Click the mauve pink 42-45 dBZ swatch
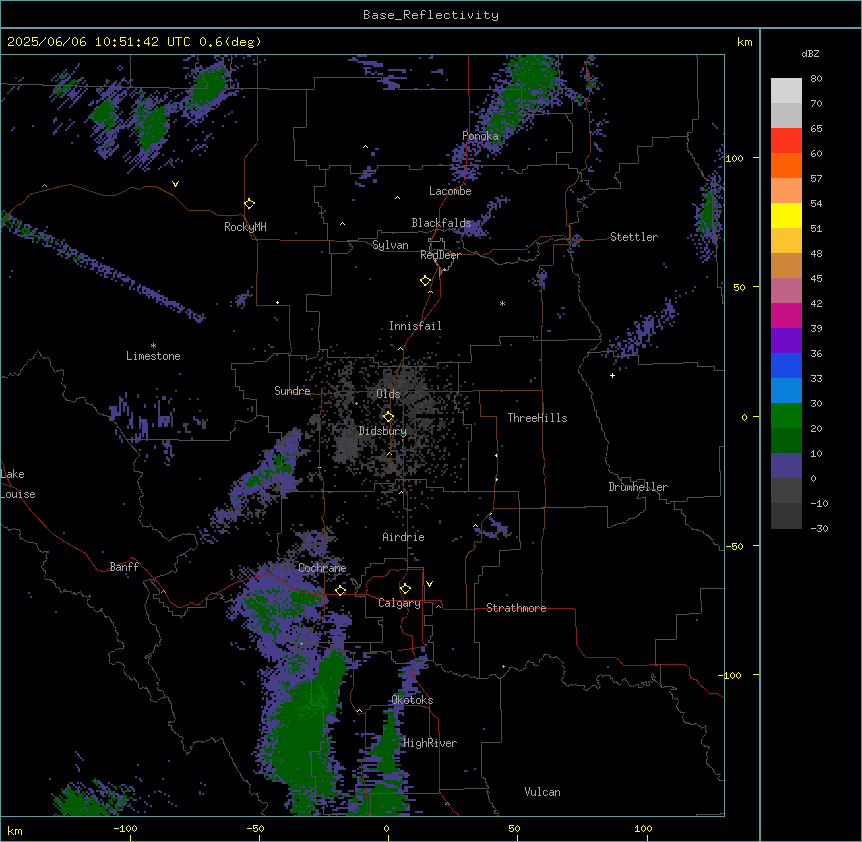Screen dimensions: 862x842 coord(786,291)
